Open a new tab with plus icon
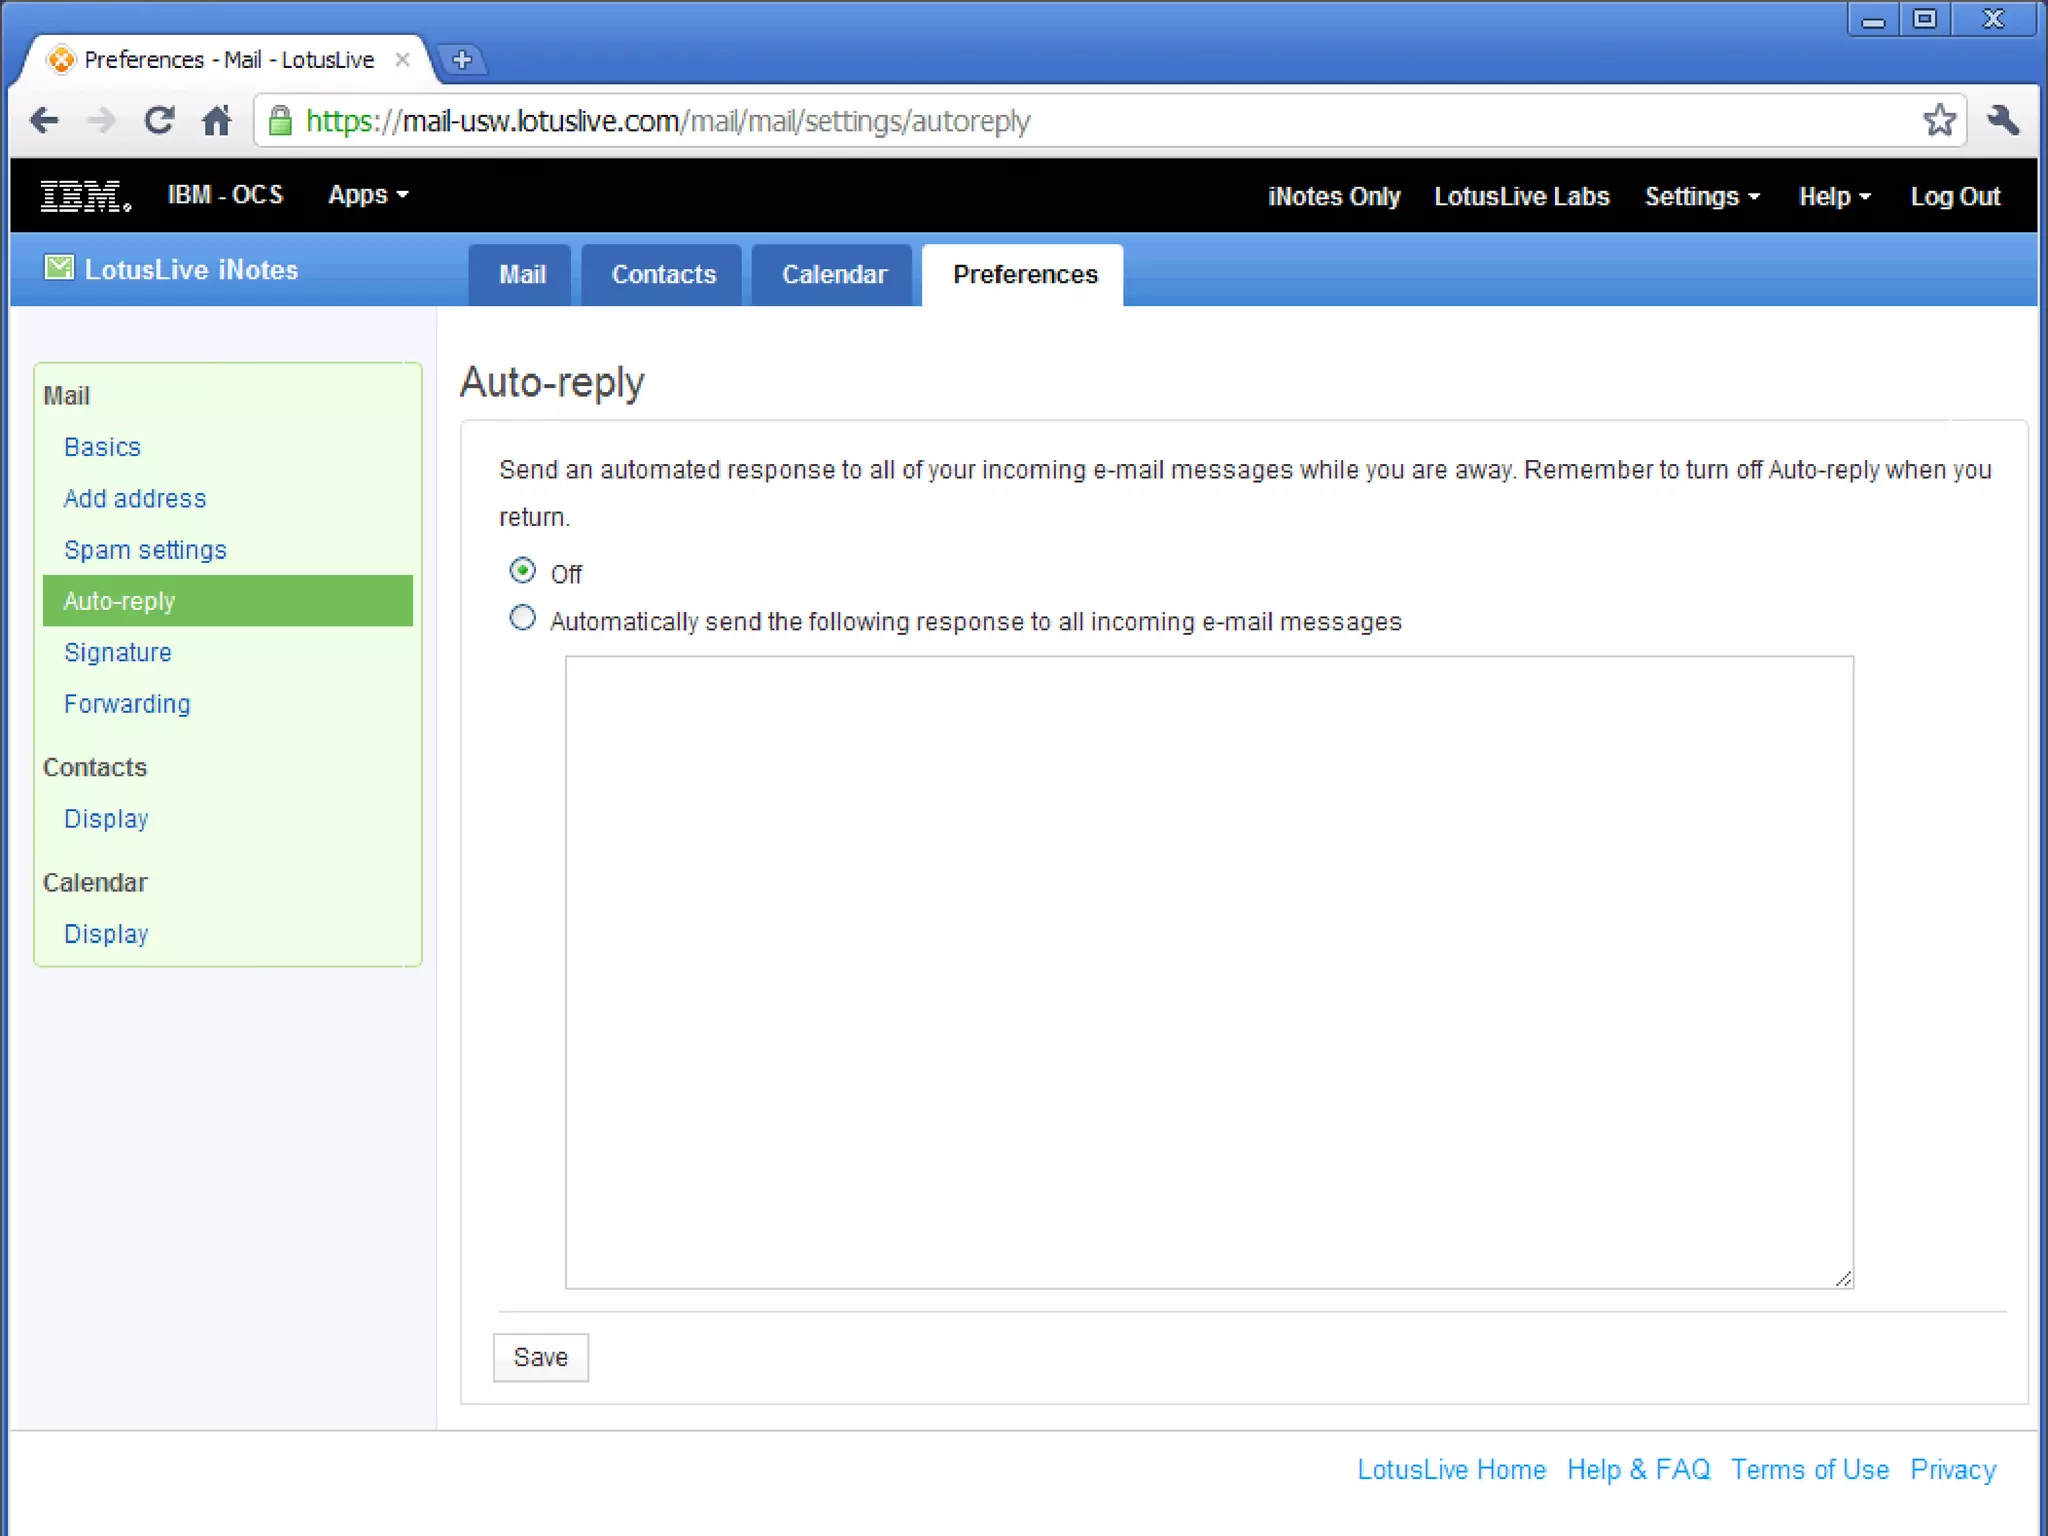 pyautogui.click(x=462, y=60)
